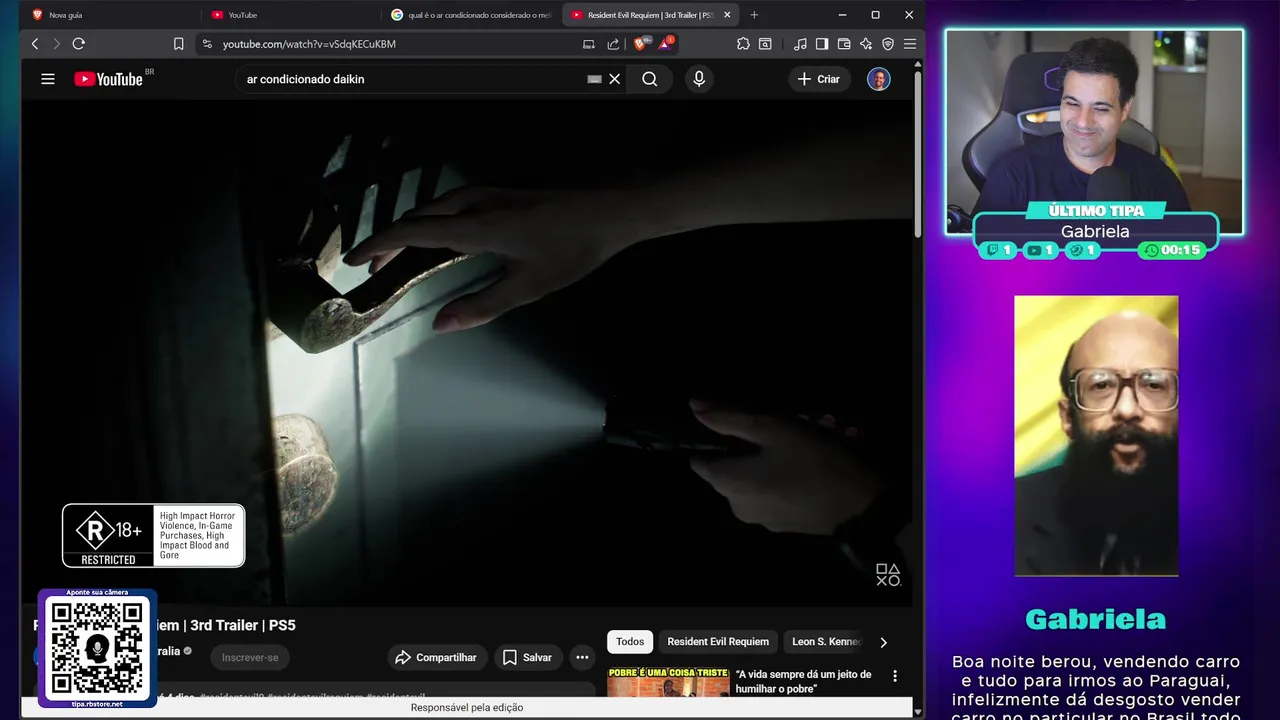Open the extensions puzzle icon
Screen dimensions: 1280x720
743,44
